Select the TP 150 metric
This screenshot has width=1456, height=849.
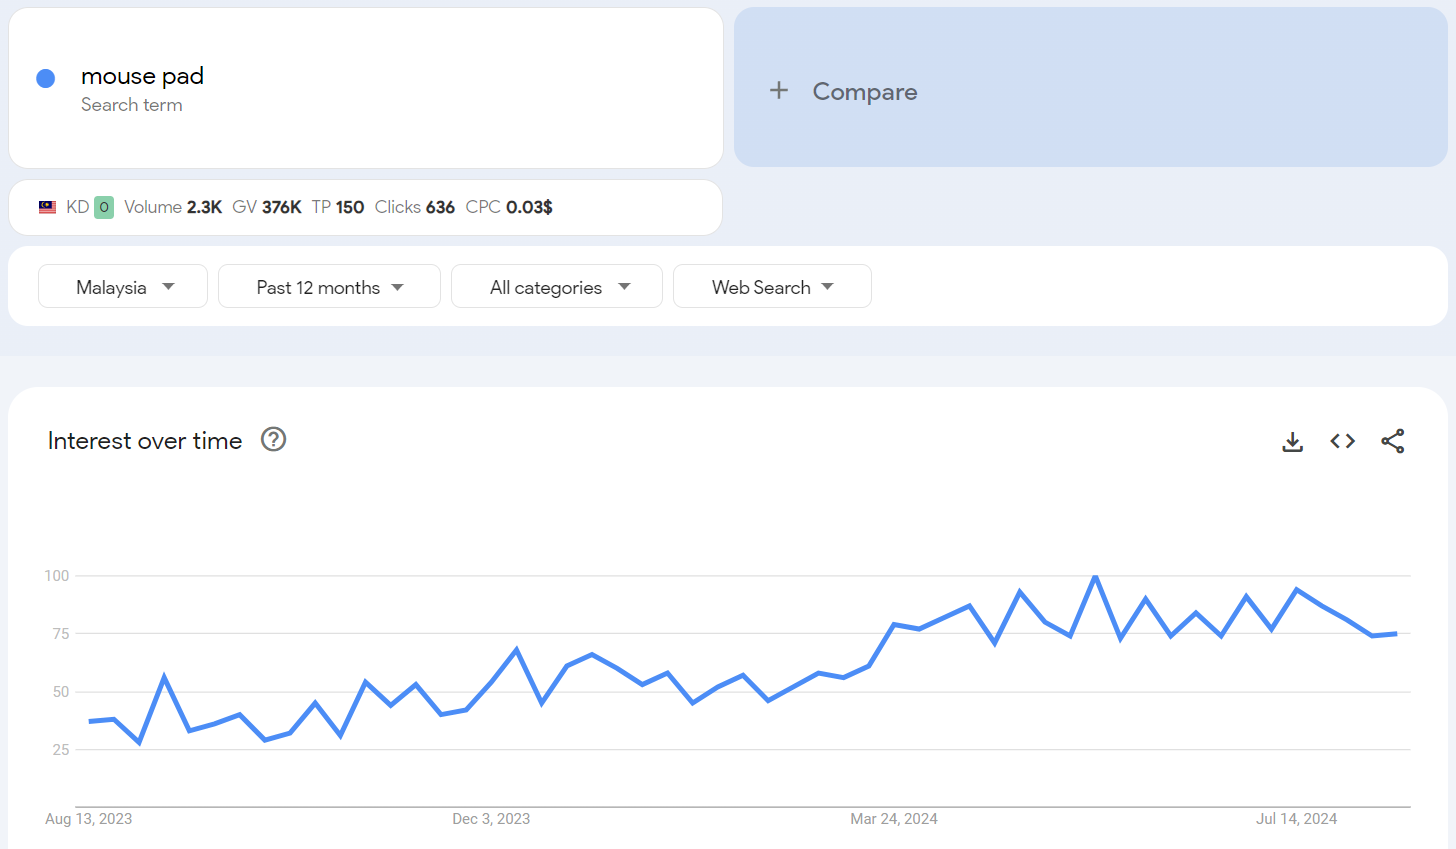pos(338,207)
